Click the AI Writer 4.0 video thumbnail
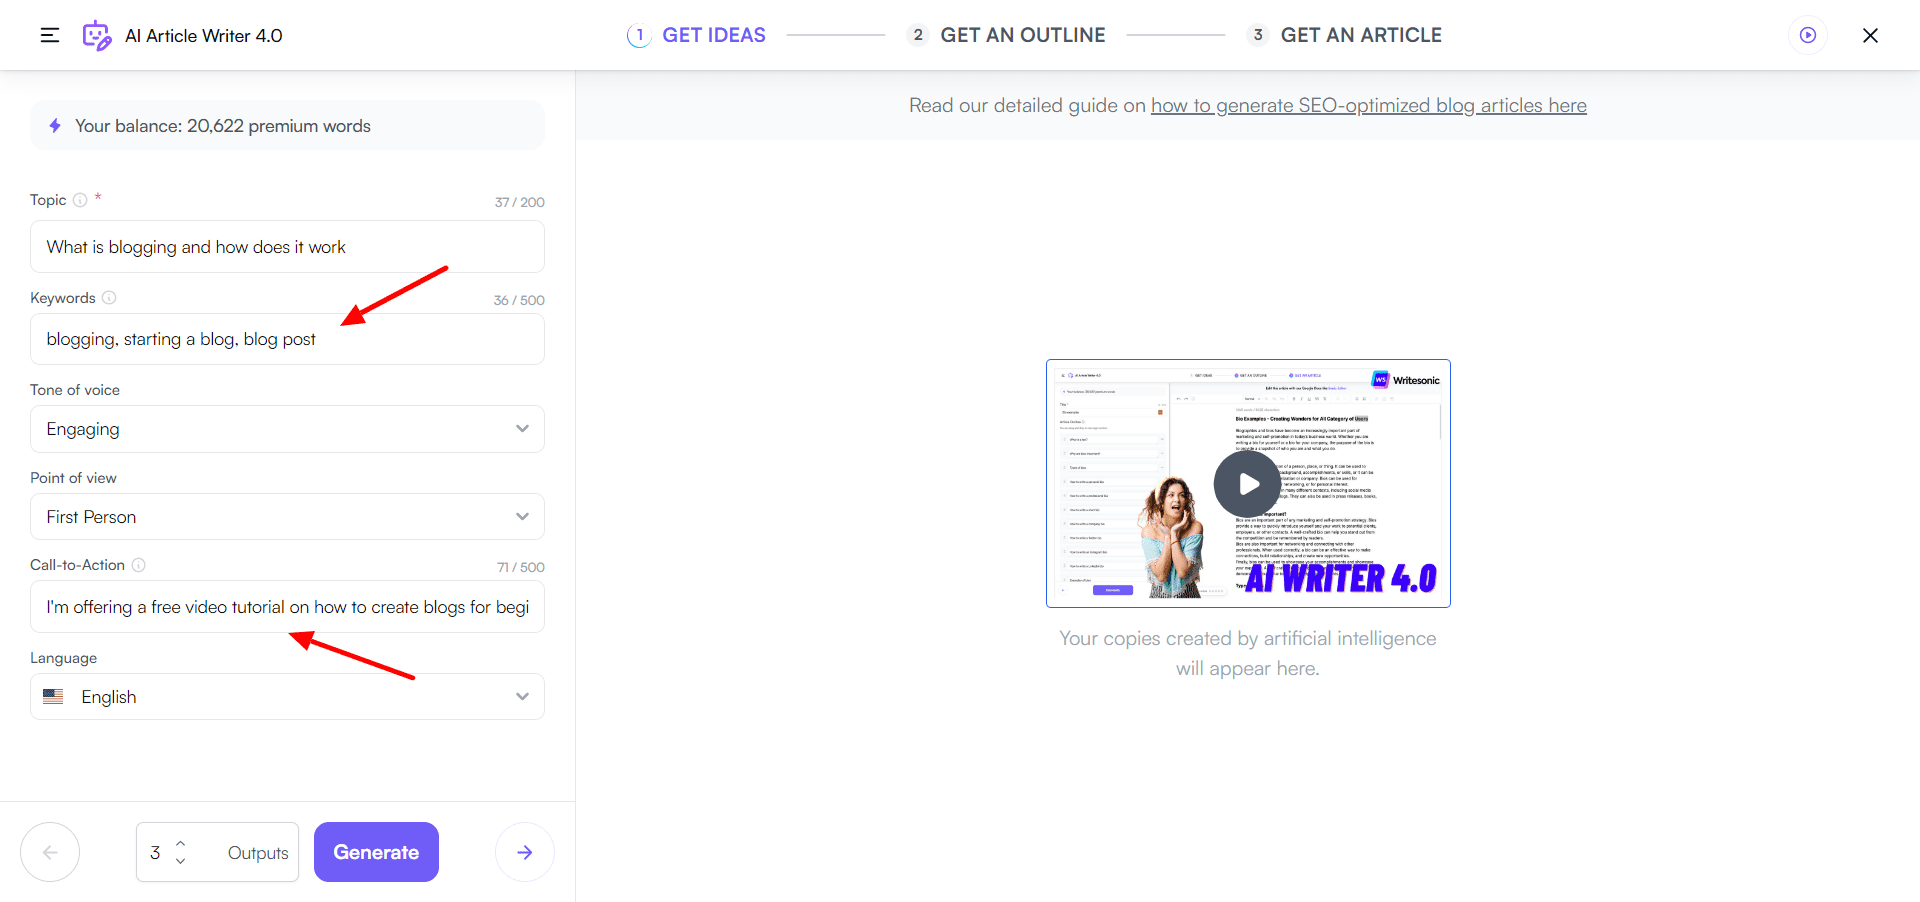 [x=1248, y=483]
